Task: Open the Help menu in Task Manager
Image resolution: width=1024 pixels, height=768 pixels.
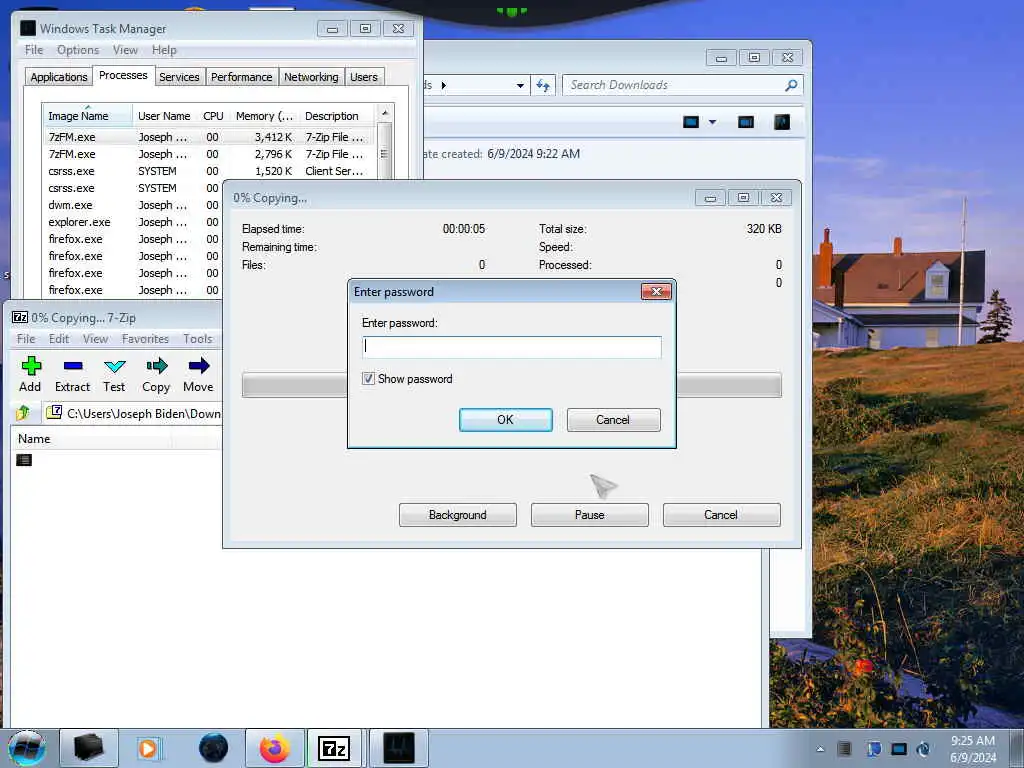Action: coord(164,50)
